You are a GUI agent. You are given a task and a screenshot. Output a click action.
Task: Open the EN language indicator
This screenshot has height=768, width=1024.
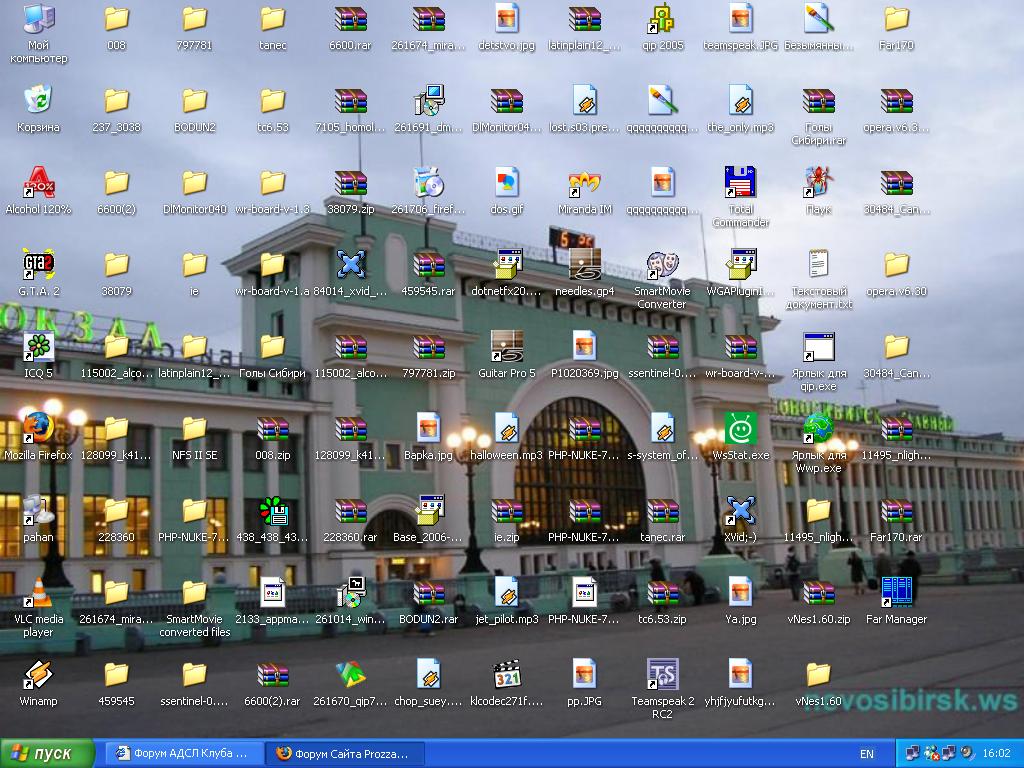pyautogui.click(x=867, y=754)
